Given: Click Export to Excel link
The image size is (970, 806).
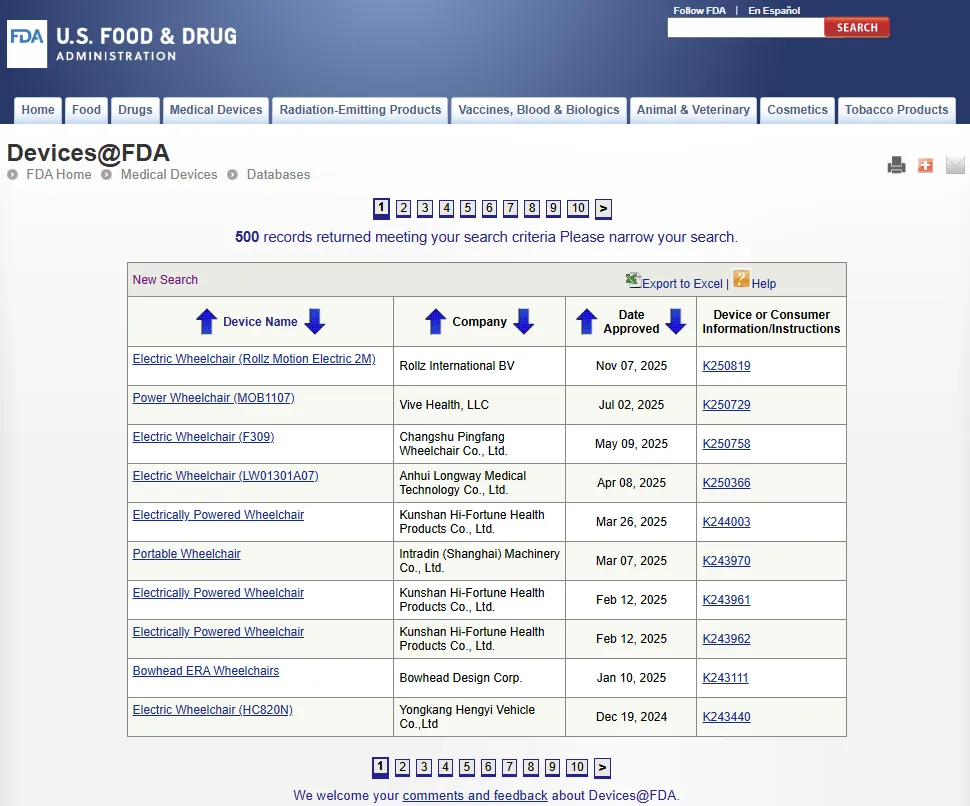Looking at the screenshot, I should 682,283.
